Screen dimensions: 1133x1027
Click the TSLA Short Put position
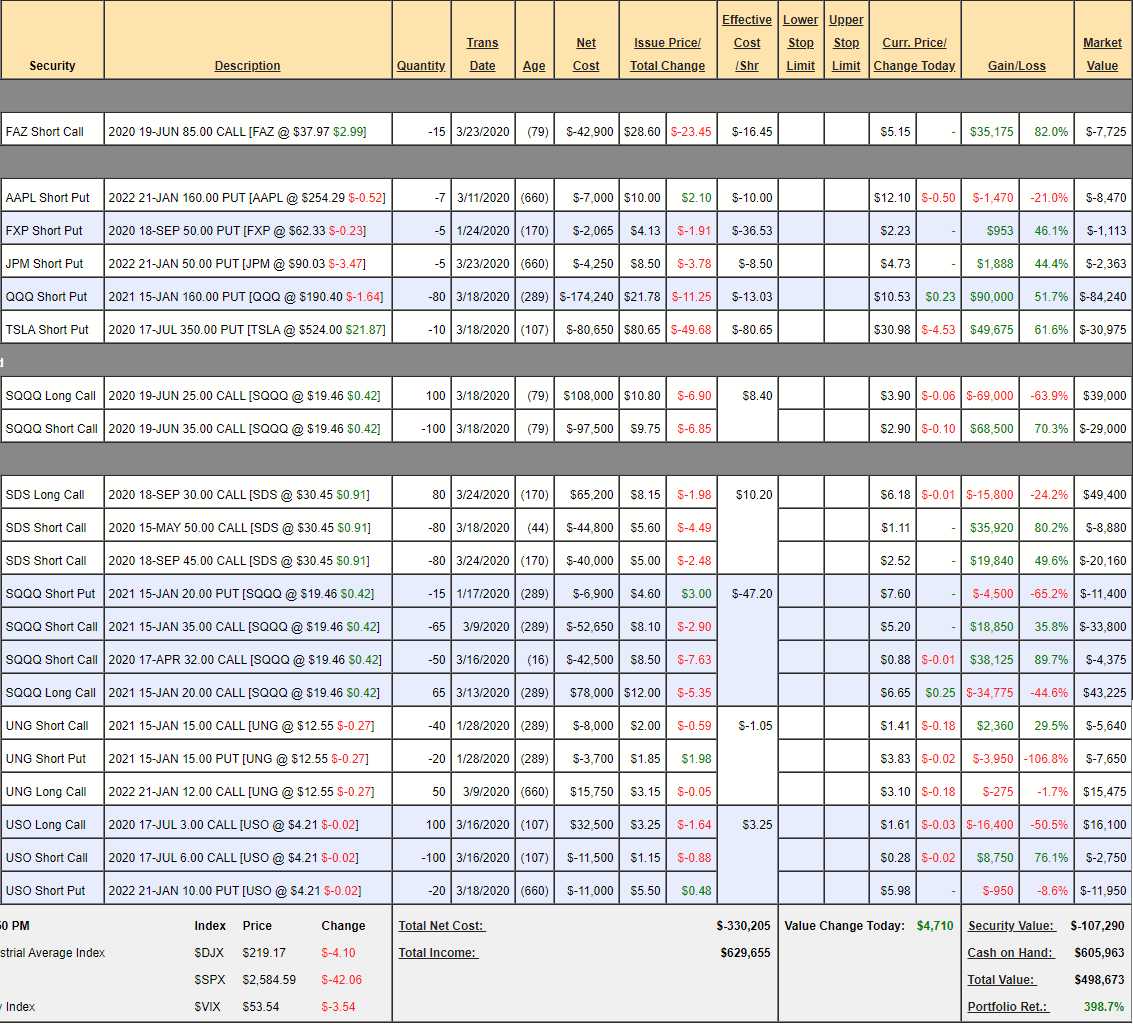click(47, 330)
